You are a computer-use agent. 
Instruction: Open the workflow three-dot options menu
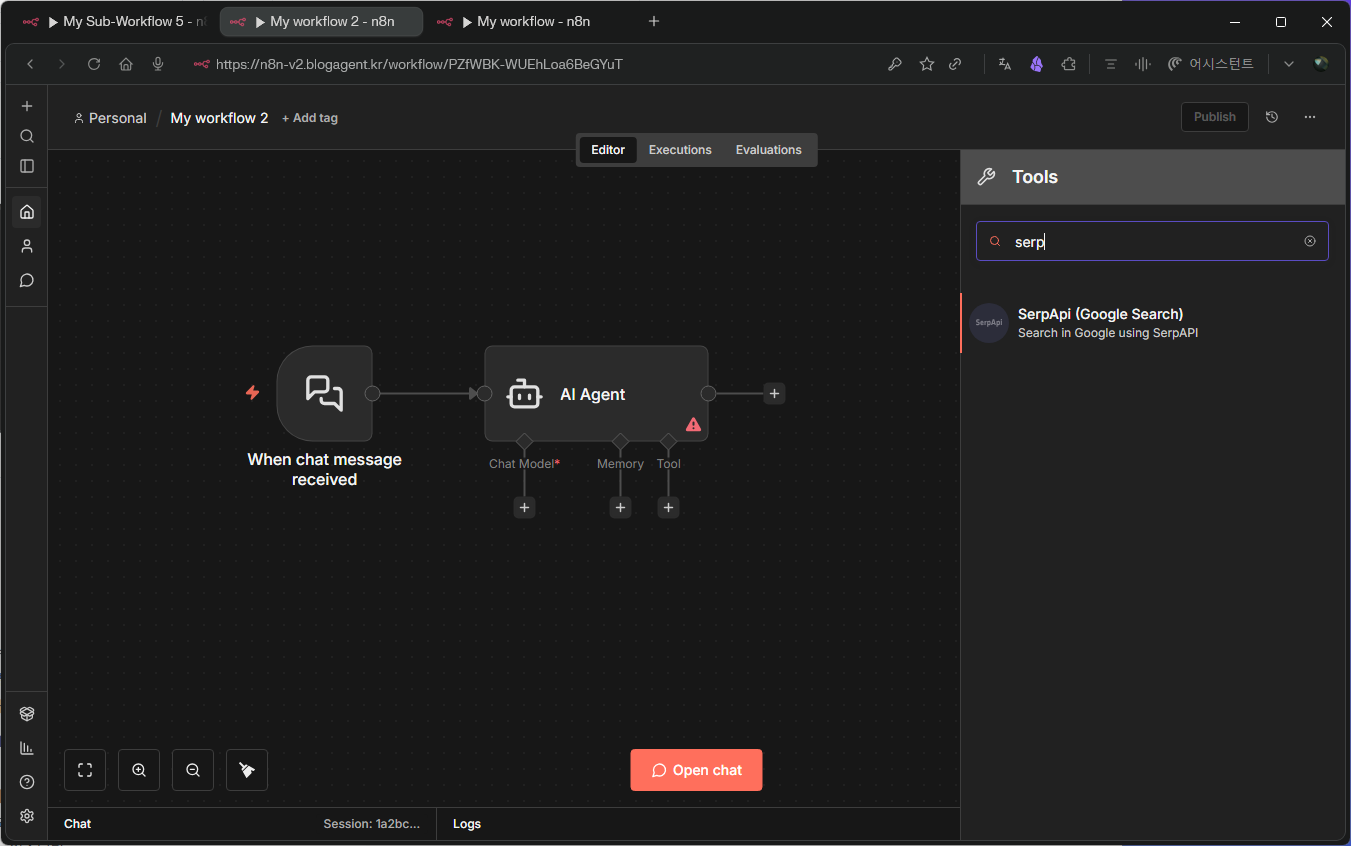[x=1310, y=117]
